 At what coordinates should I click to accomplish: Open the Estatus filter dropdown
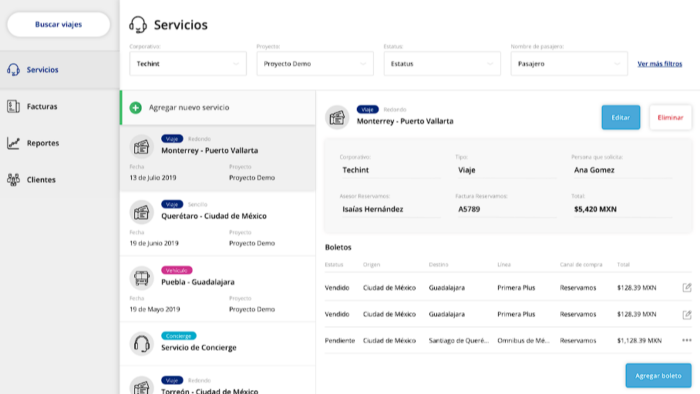(442, 64)
